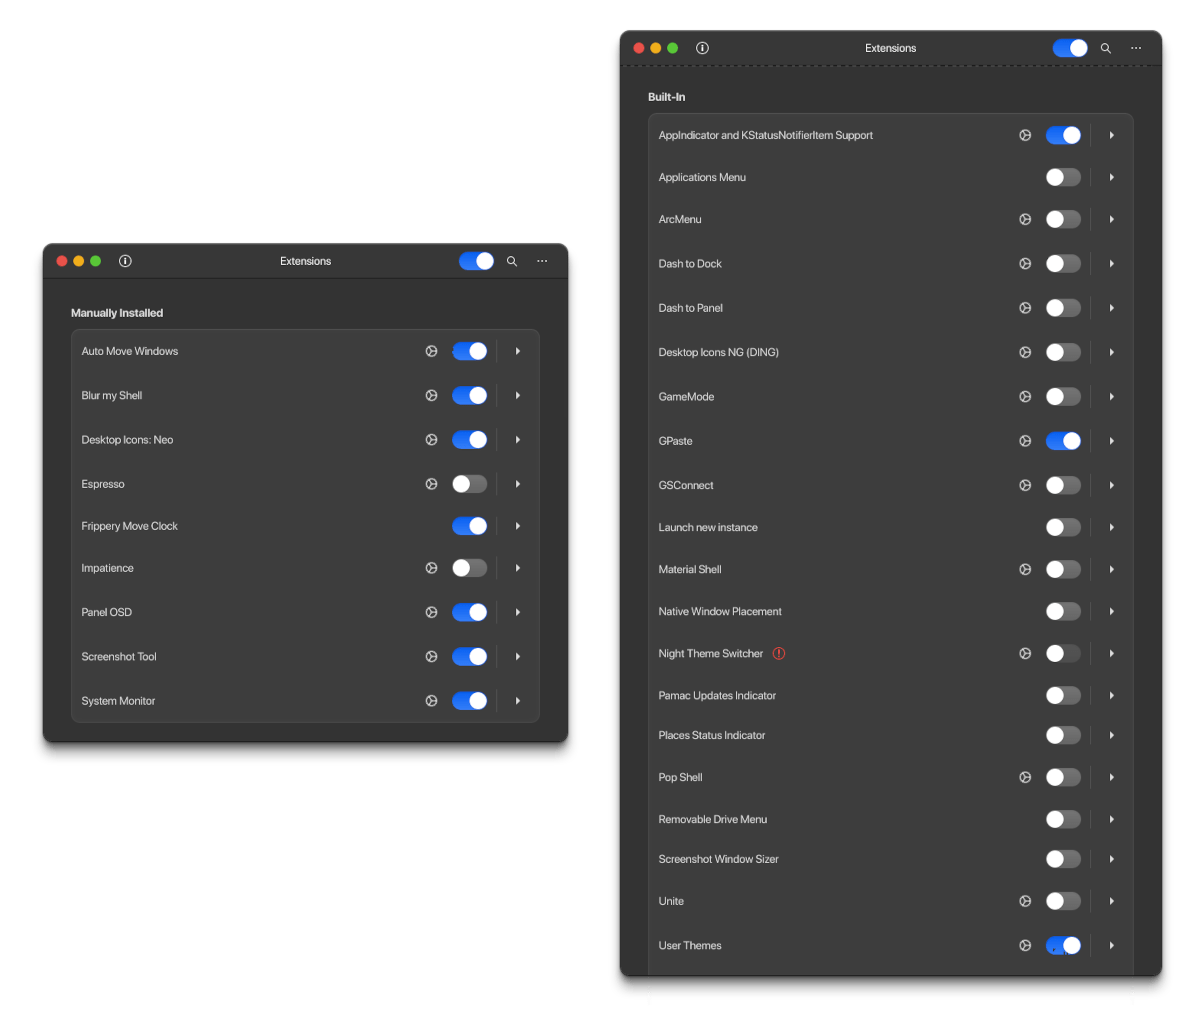Open AppIndicator and KStatusNotifierItem settings icon

[1025, 135]
